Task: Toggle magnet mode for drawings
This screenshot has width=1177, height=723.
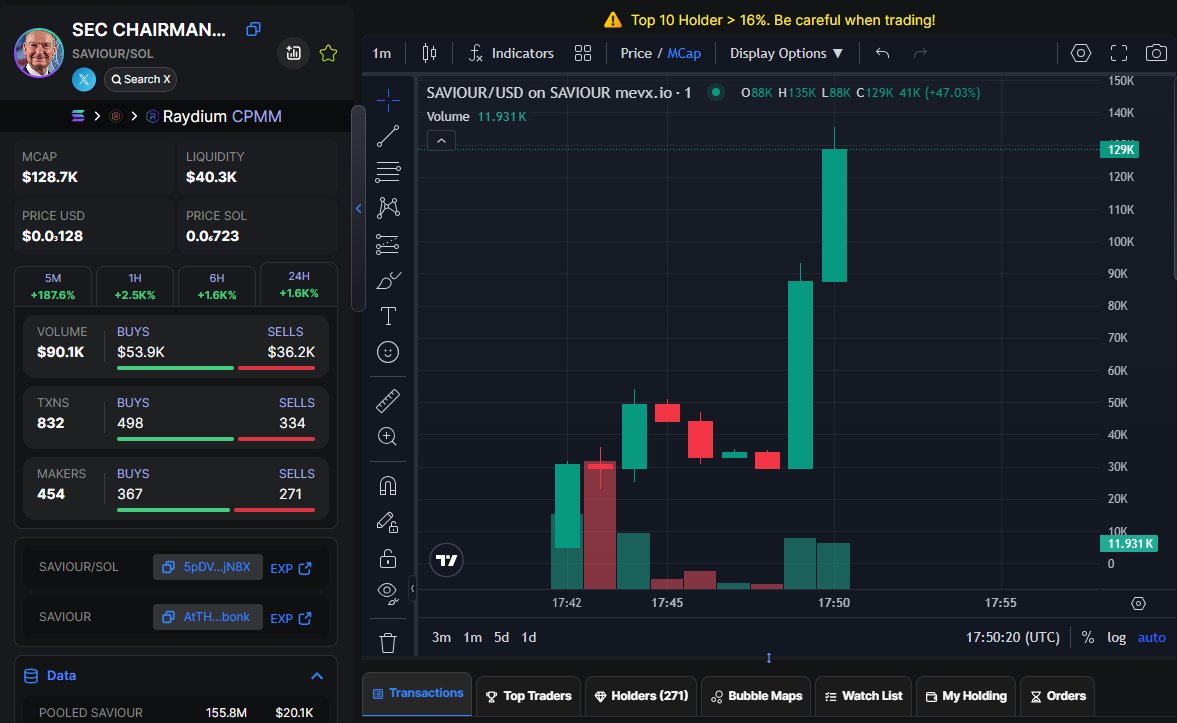Action: coord(388,486)
